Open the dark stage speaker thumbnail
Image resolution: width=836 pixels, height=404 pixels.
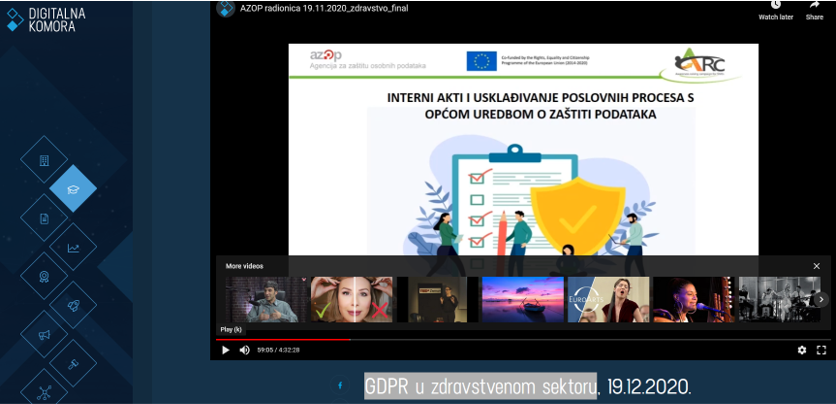(x=437, y=300)
